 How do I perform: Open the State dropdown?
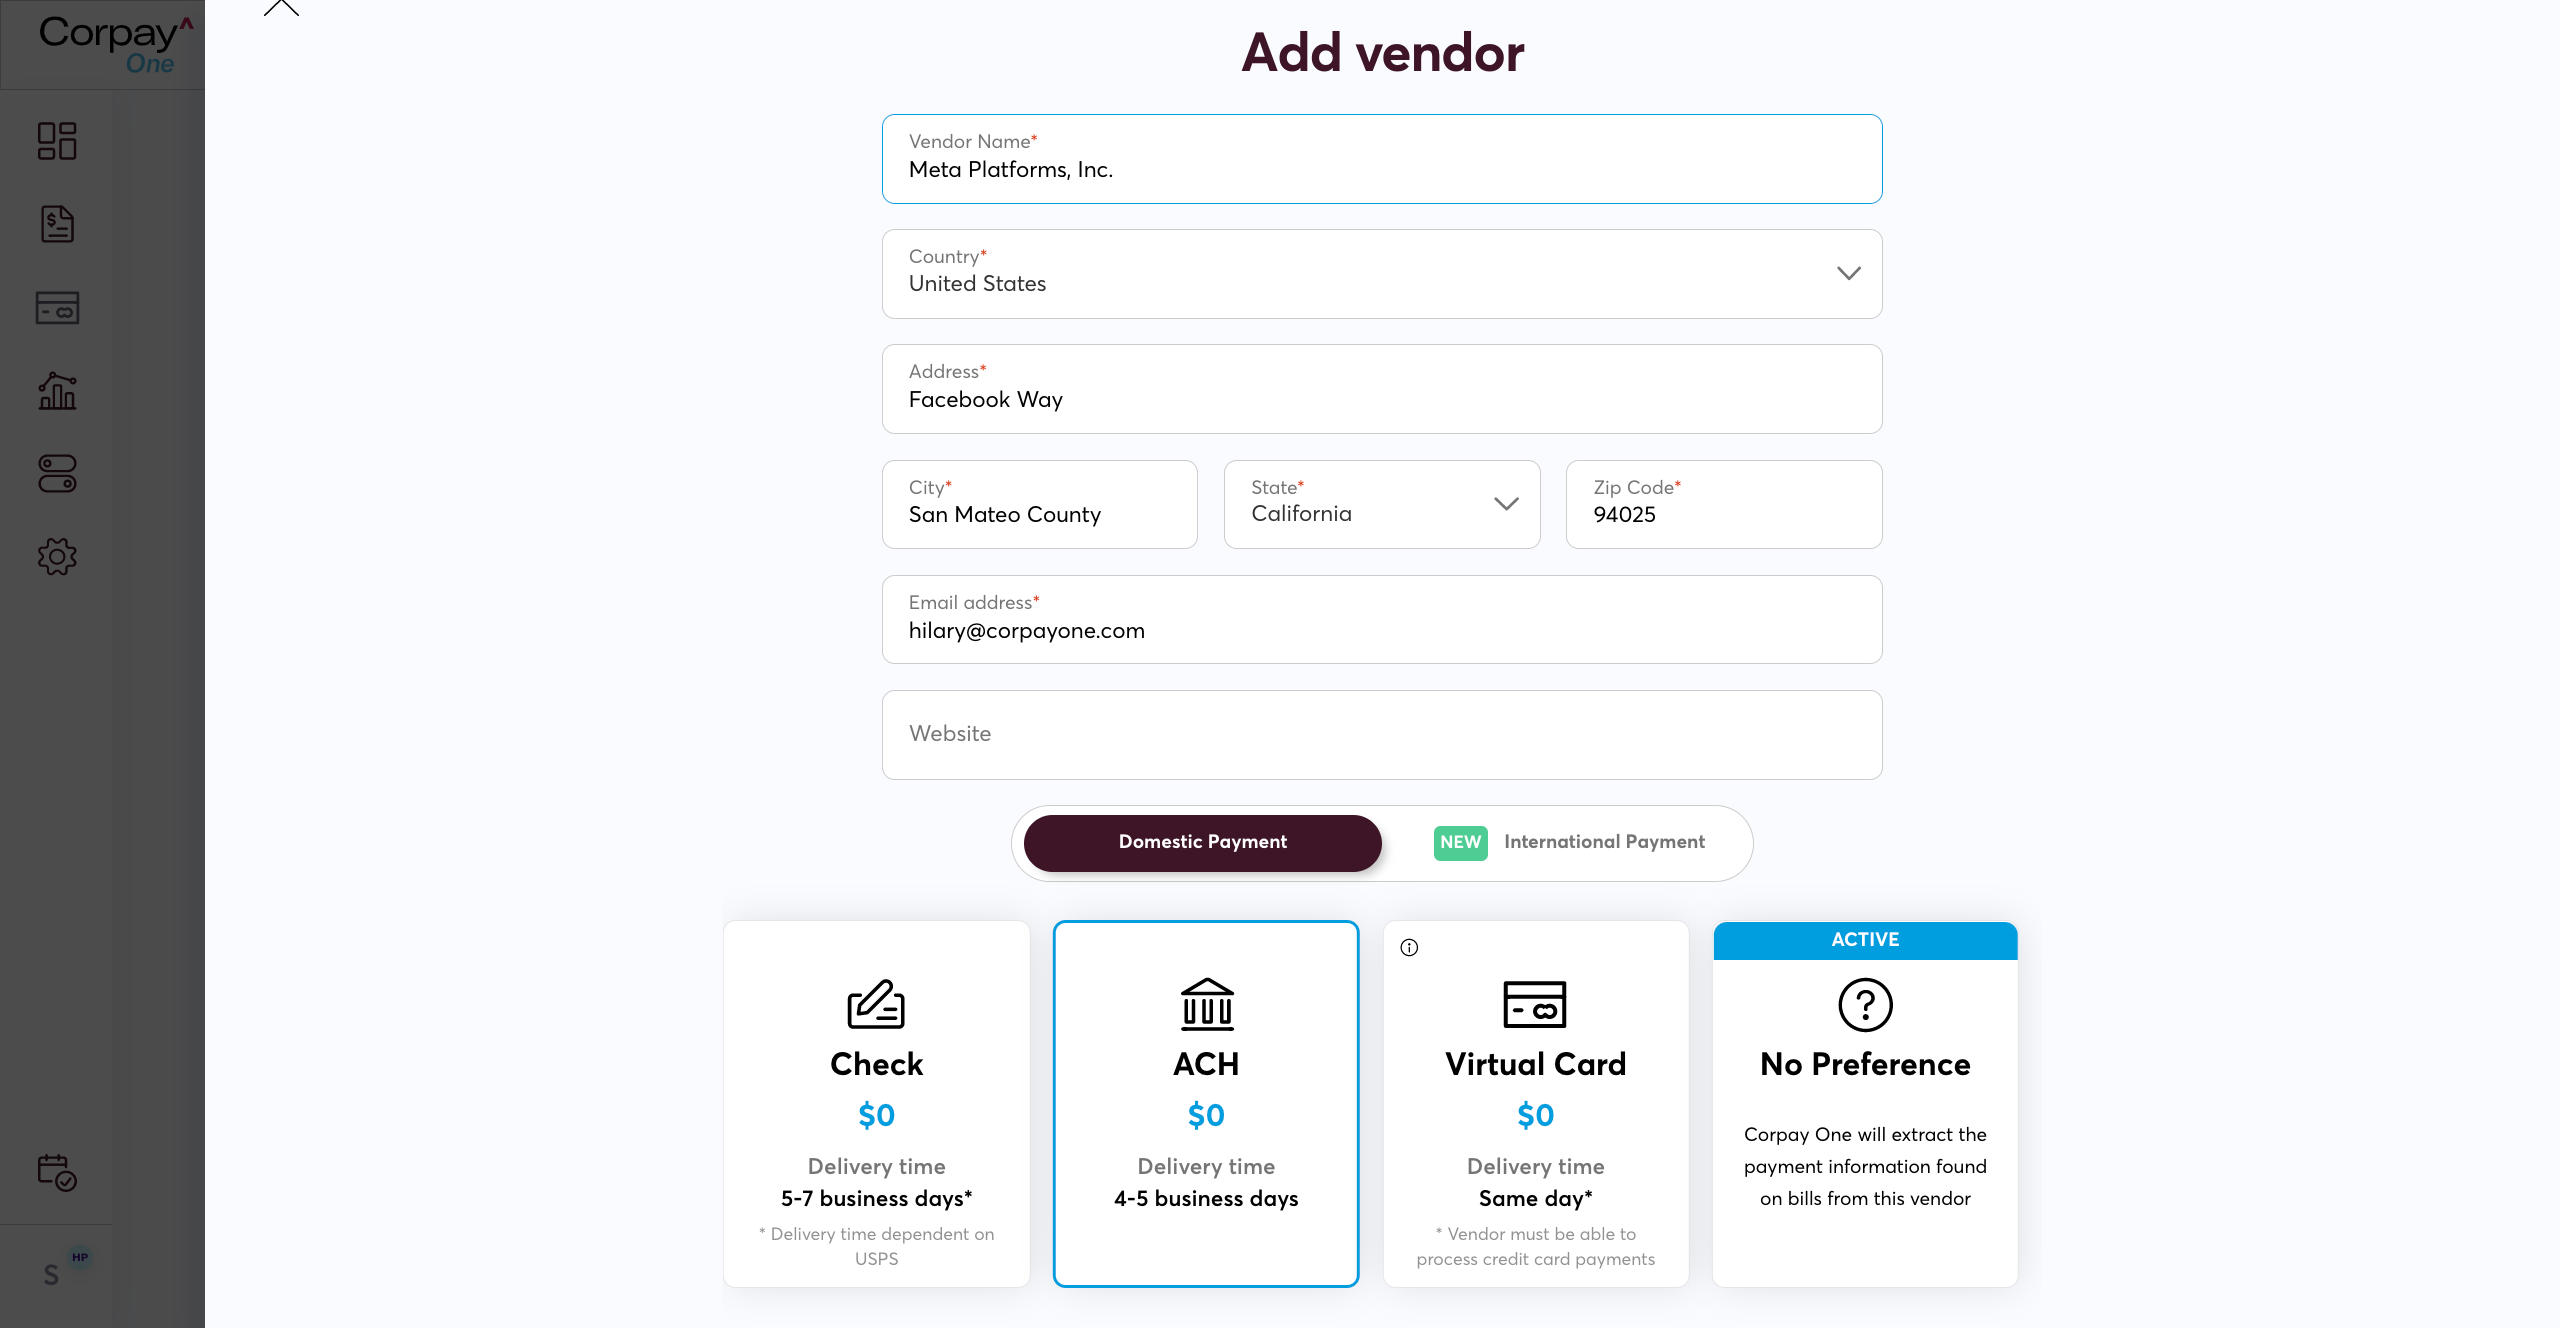pos(1382,504)
